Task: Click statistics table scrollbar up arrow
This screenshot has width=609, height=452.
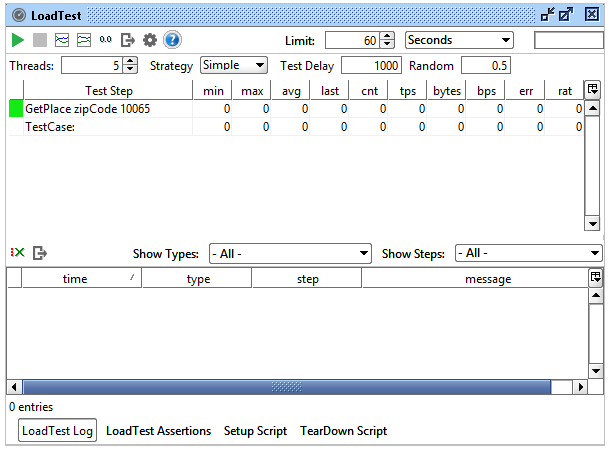Action: point(592,108)
